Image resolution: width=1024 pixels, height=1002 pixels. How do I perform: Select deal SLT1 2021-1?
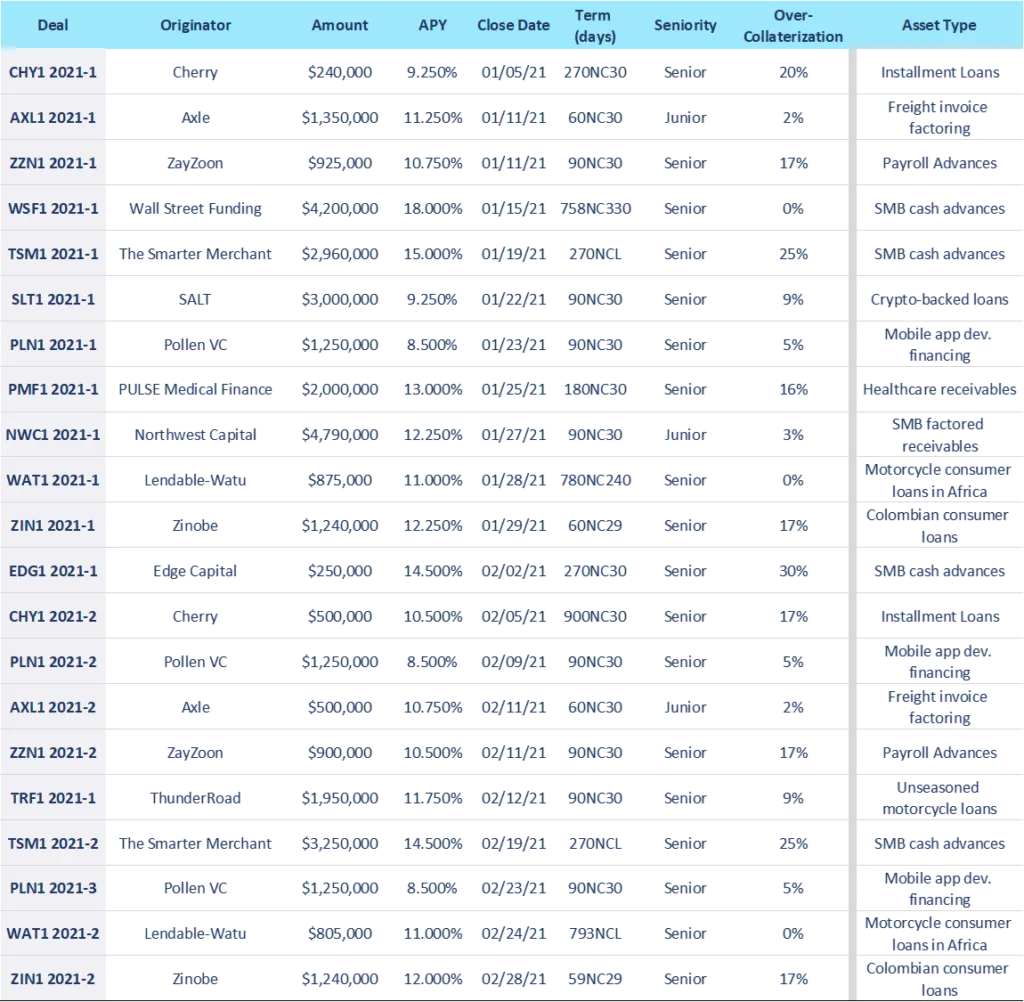coord(53,299)
